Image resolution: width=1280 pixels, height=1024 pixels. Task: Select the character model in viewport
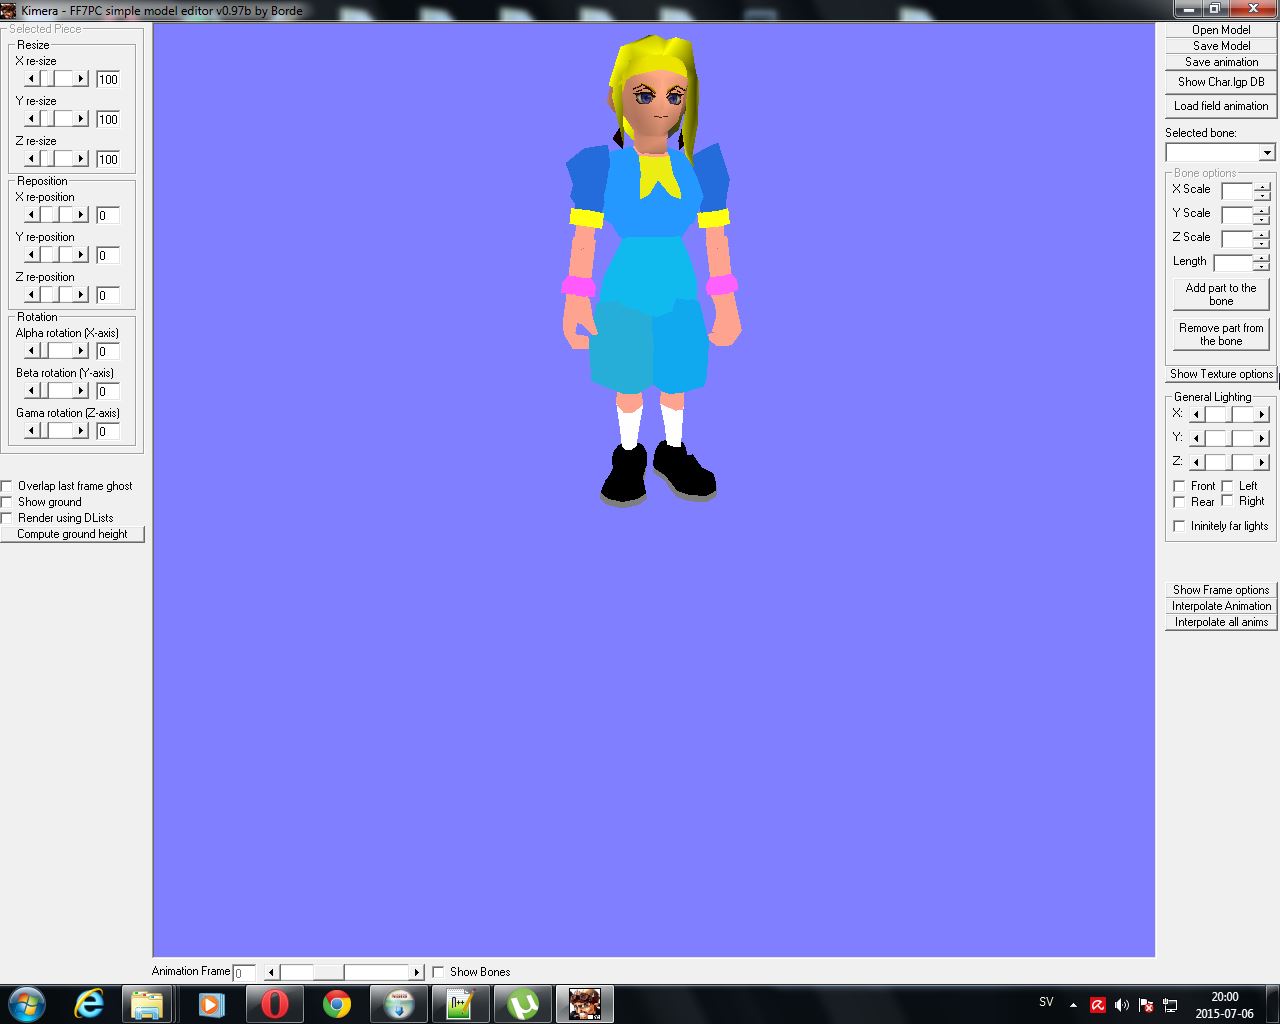[655, 270]
